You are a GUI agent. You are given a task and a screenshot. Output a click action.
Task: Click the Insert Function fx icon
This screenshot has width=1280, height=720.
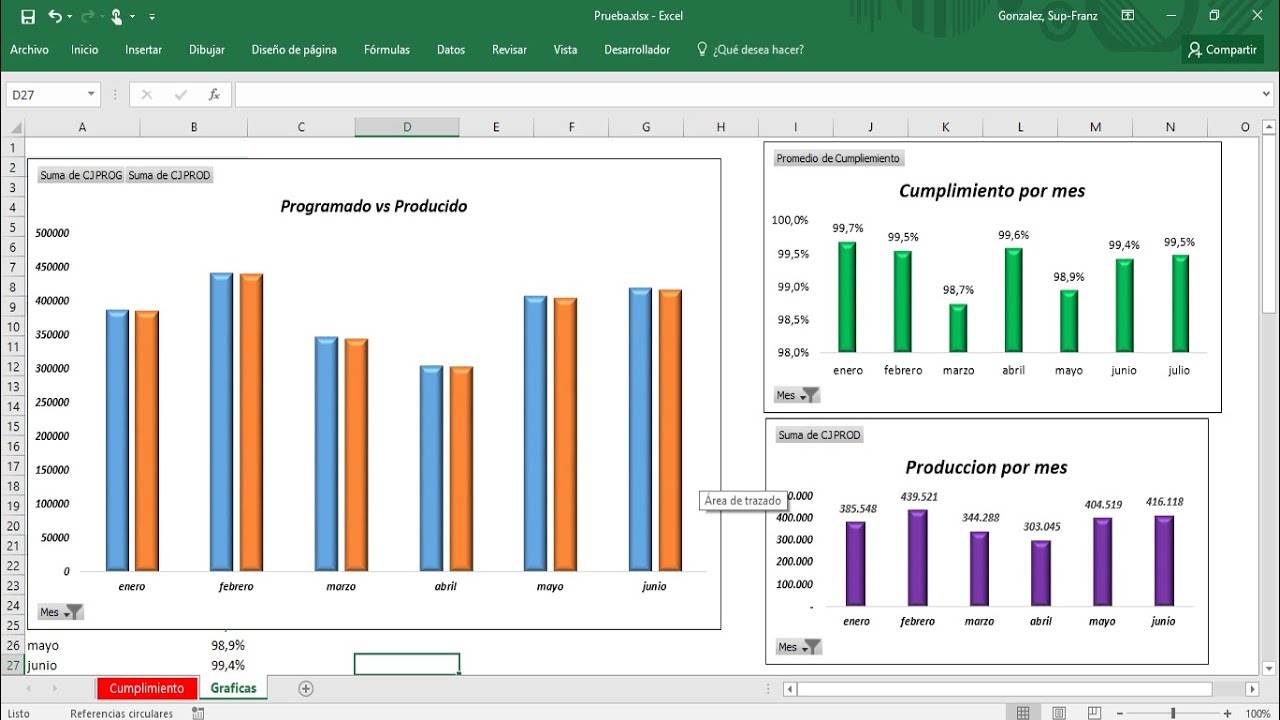click(214, 95)
